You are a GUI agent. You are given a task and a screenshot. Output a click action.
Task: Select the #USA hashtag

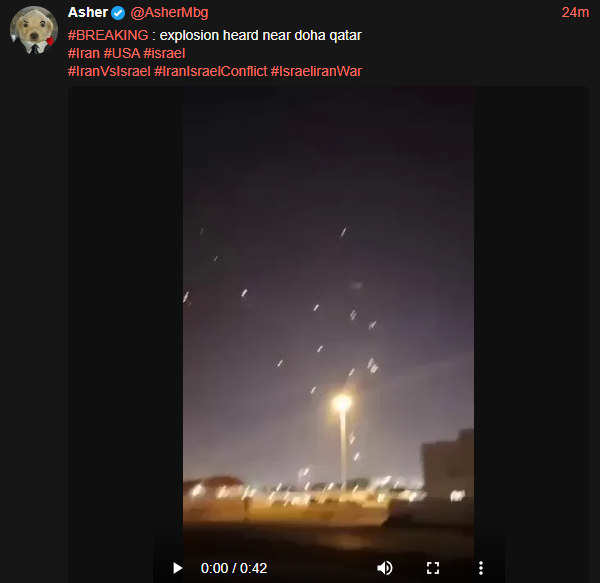coord(122,53)
